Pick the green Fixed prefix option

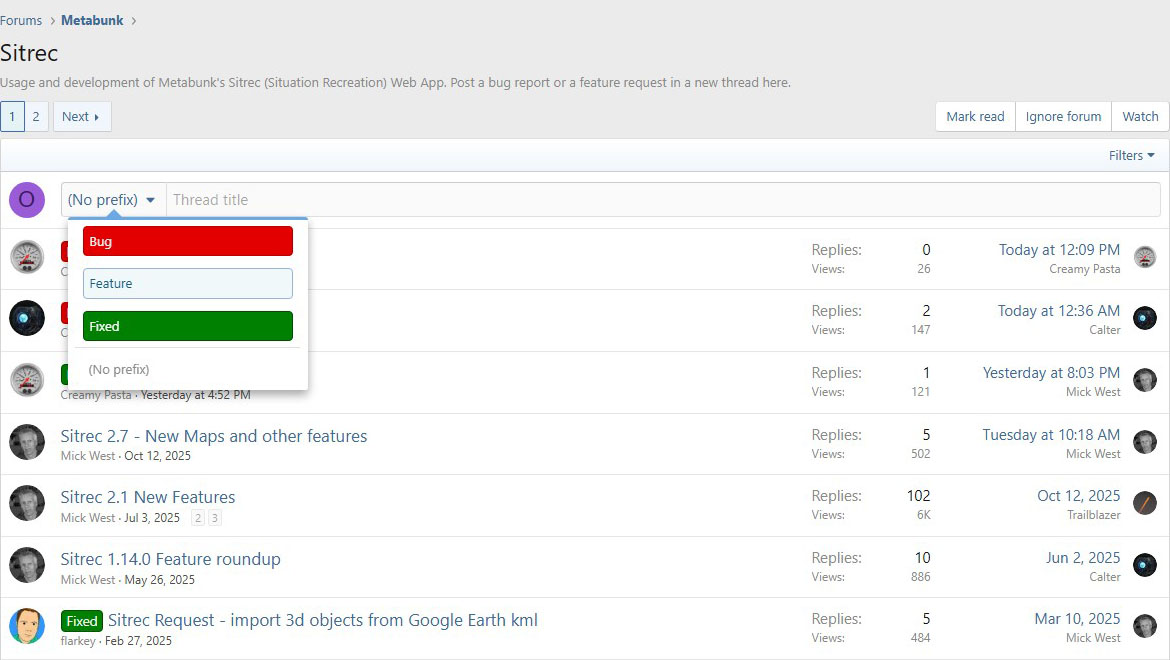(188, 327)
